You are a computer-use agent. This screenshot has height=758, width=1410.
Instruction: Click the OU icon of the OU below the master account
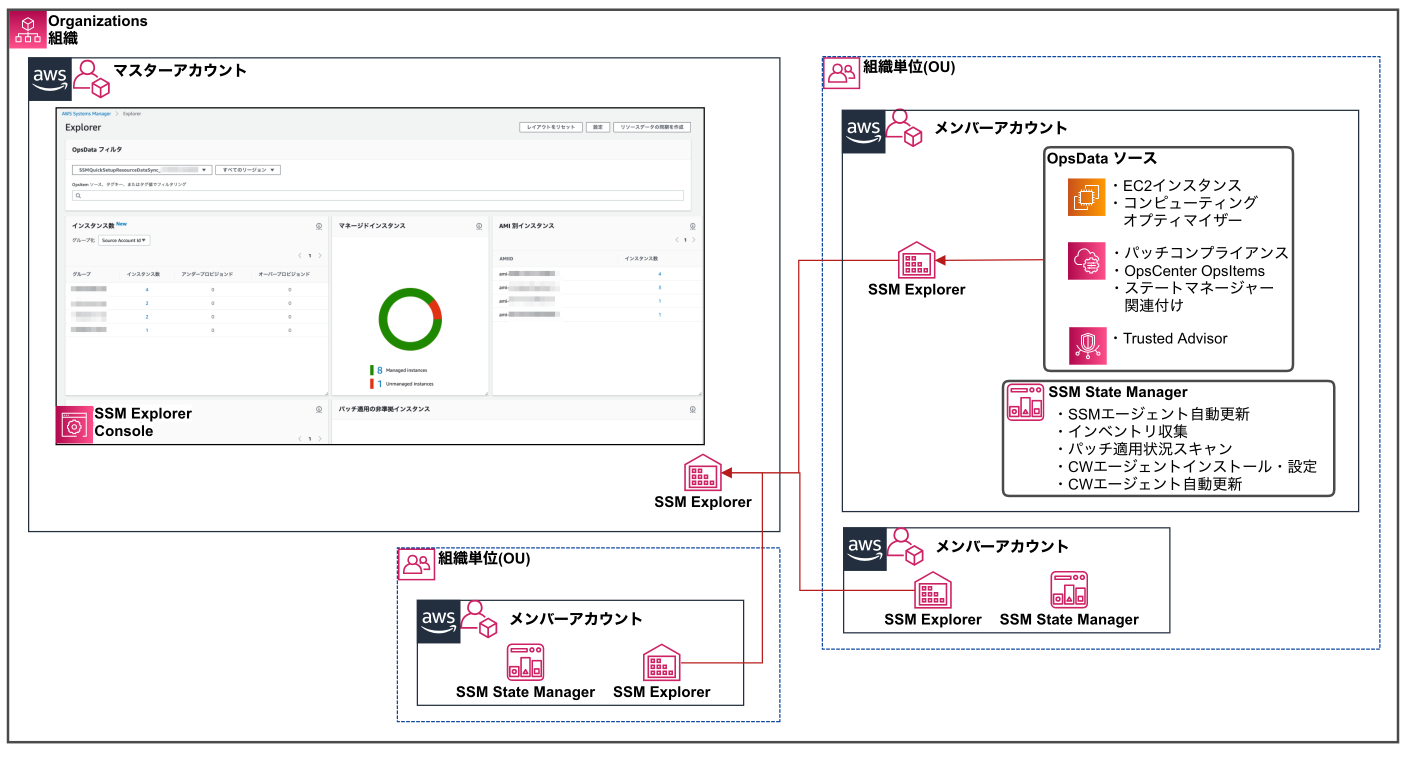415,565
